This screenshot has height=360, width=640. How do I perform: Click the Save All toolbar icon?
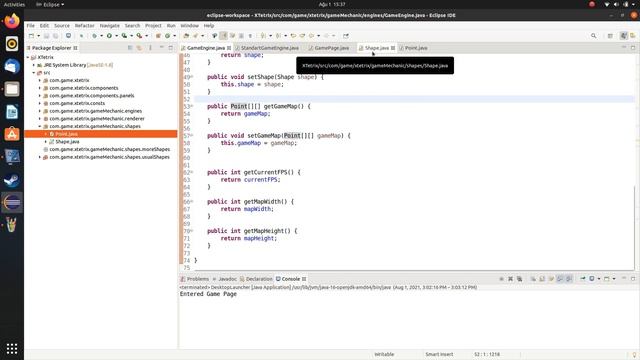click(56, 36)
